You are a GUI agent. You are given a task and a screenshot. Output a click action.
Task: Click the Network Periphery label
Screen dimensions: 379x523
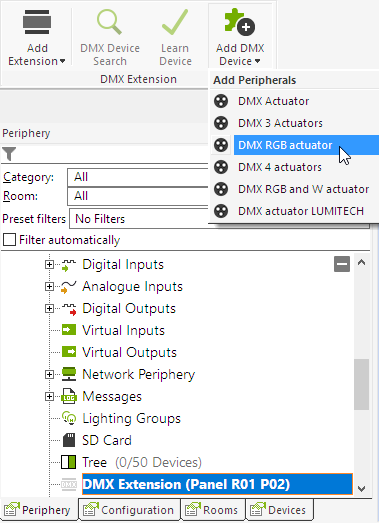click(138, 375)
